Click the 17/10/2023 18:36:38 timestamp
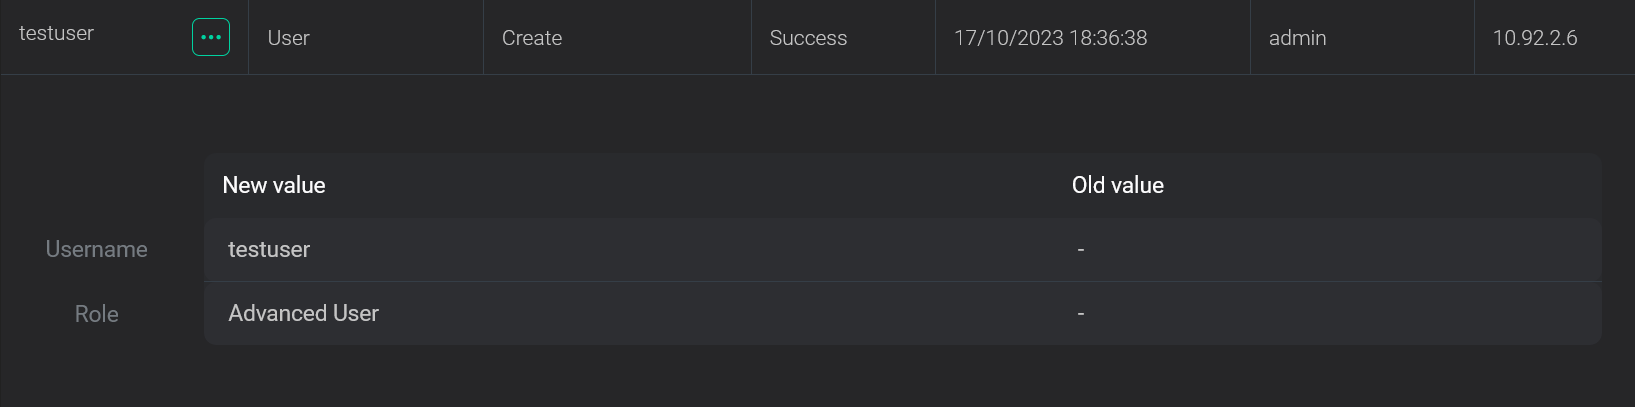 1050,38
